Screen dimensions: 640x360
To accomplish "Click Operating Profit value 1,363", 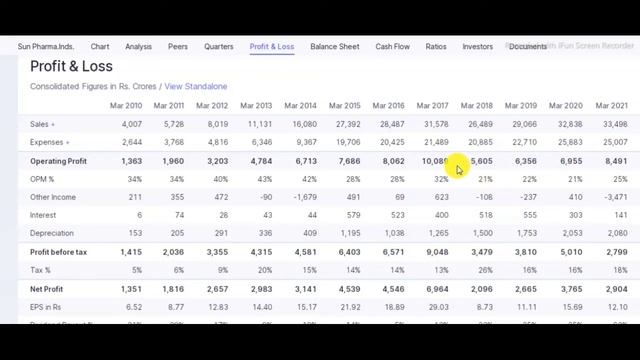I will click(x=131, y=161).
